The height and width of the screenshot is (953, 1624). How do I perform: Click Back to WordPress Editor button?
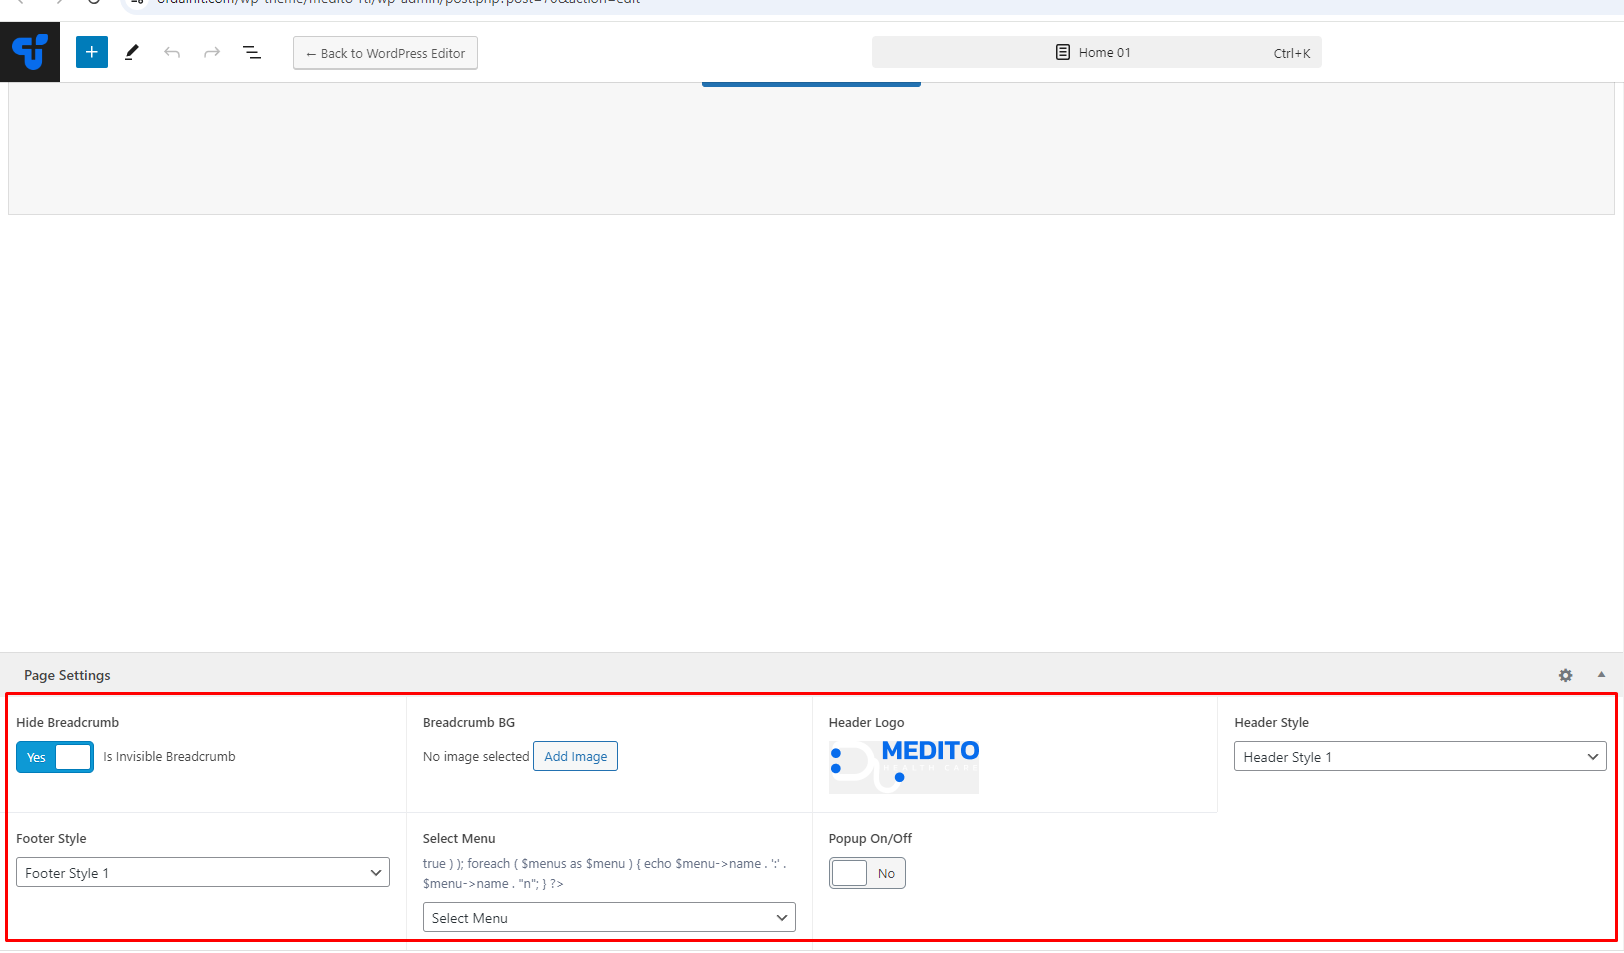[x=385, y=53]
